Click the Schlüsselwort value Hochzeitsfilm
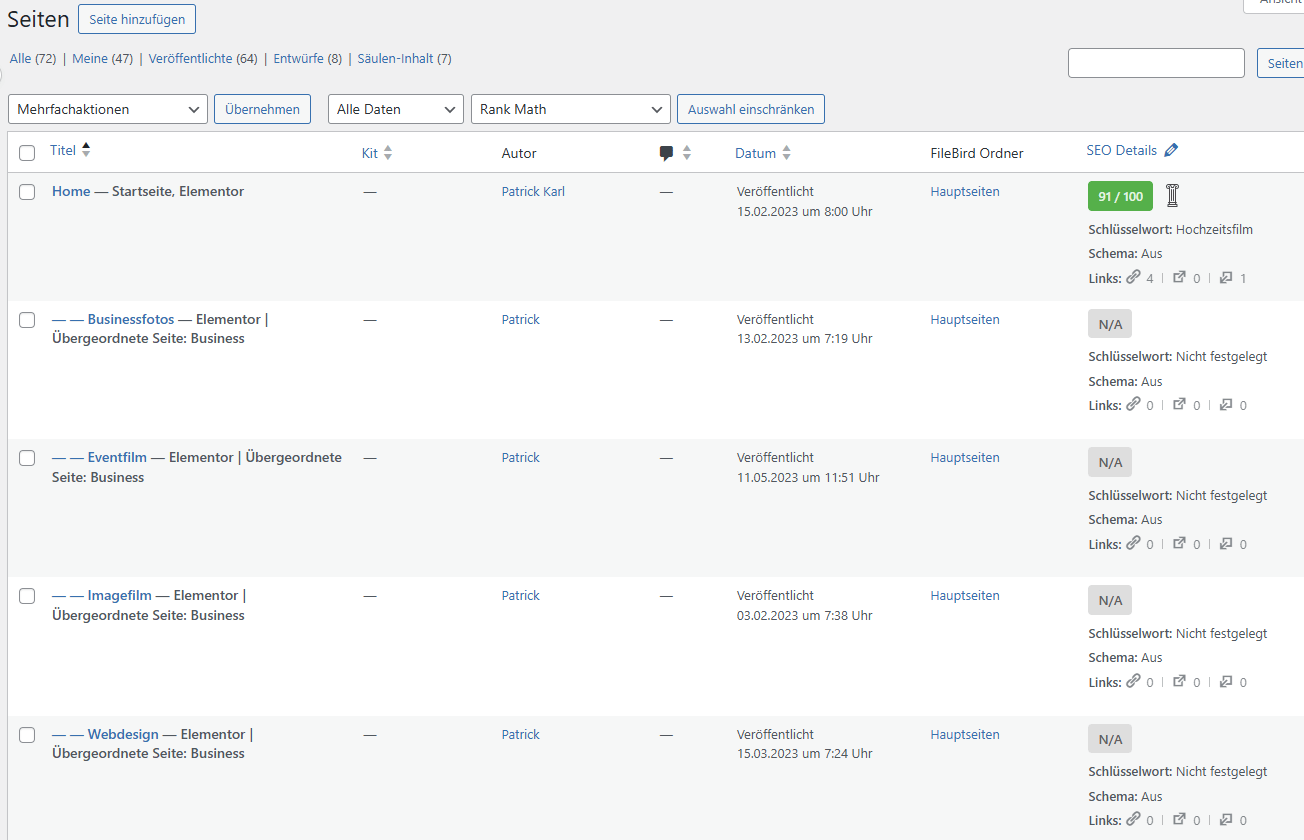Screen dimensions: 1304x840 tap(1214, 229)
